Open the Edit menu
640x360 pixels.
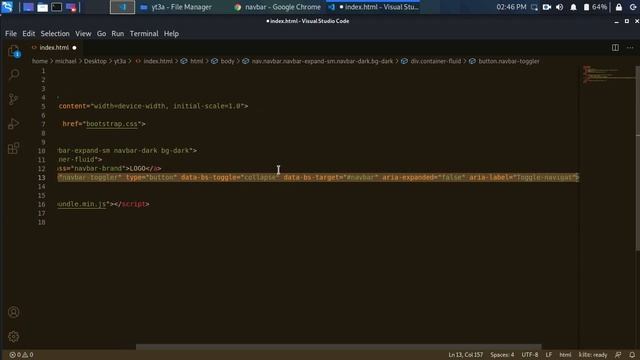(29, 33)
